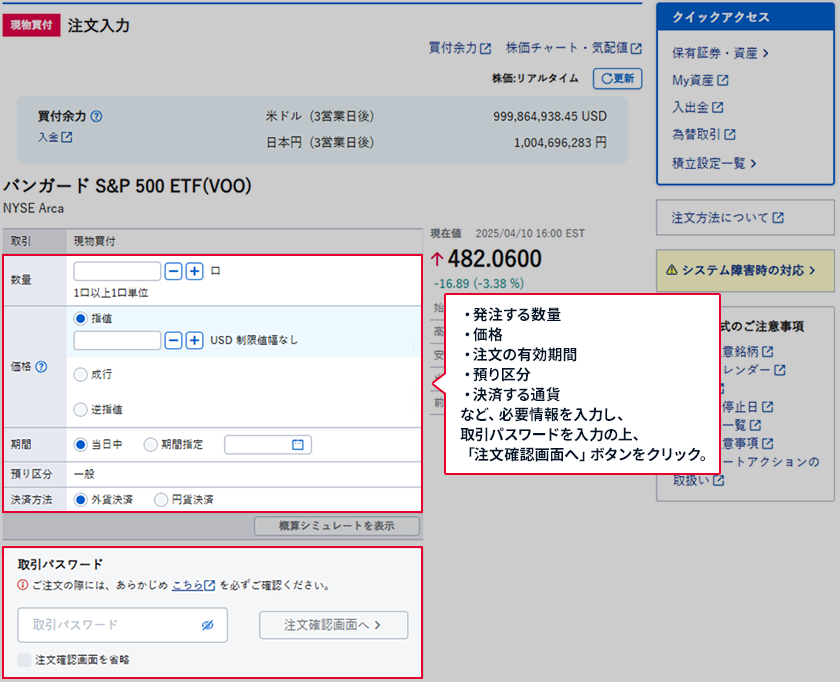Decrease quantity with the minus button

[173, 271]
